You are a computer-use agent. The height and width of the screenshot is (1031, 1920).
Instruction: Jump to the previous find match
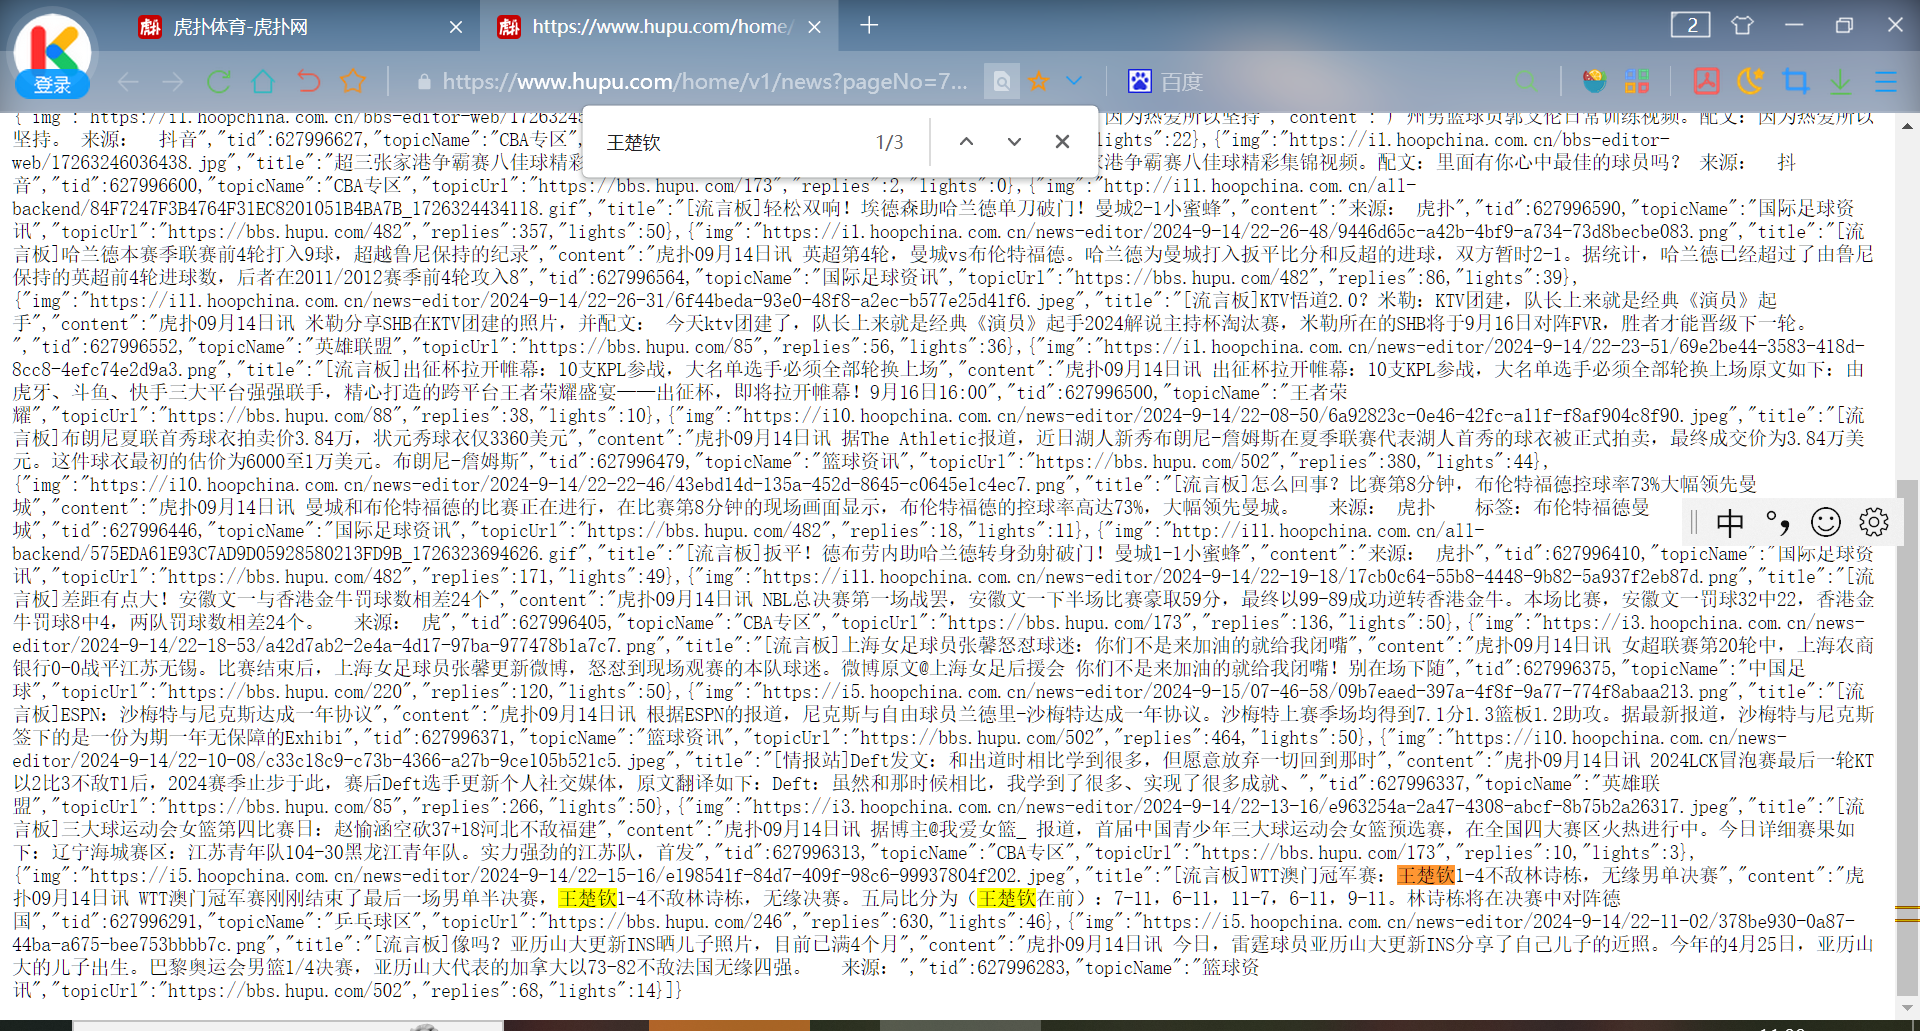[966, 142]
